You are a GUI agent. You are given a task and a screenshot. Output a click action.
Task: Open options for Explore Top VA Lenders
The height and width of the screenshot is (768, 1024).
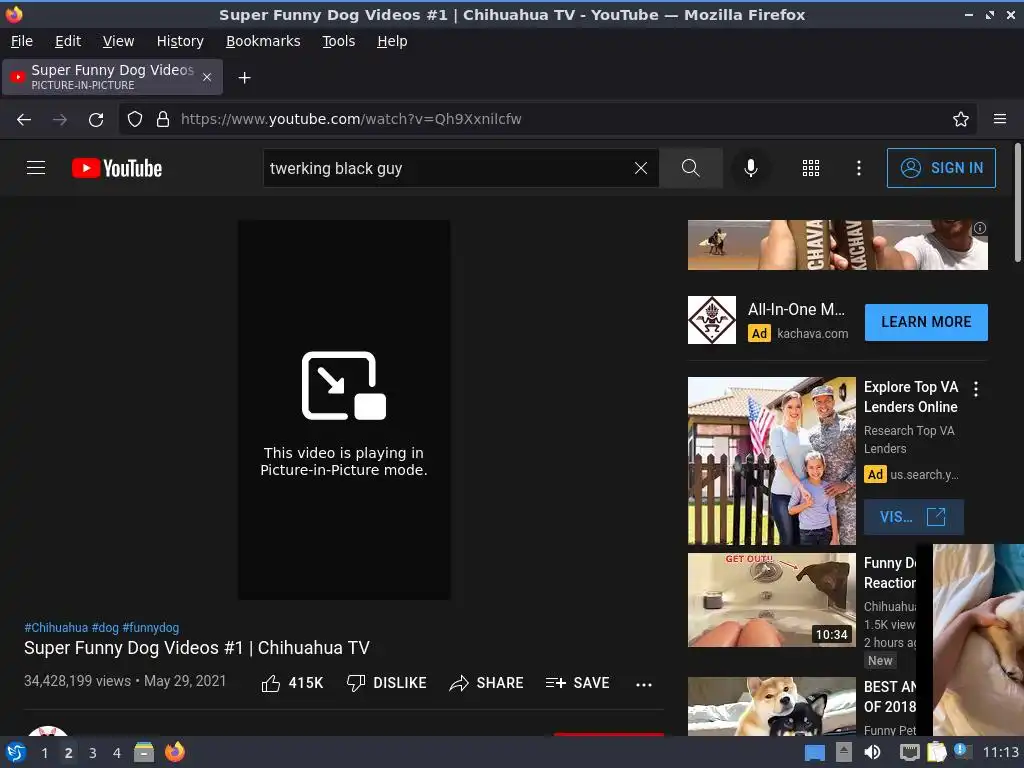pos(976,389)
